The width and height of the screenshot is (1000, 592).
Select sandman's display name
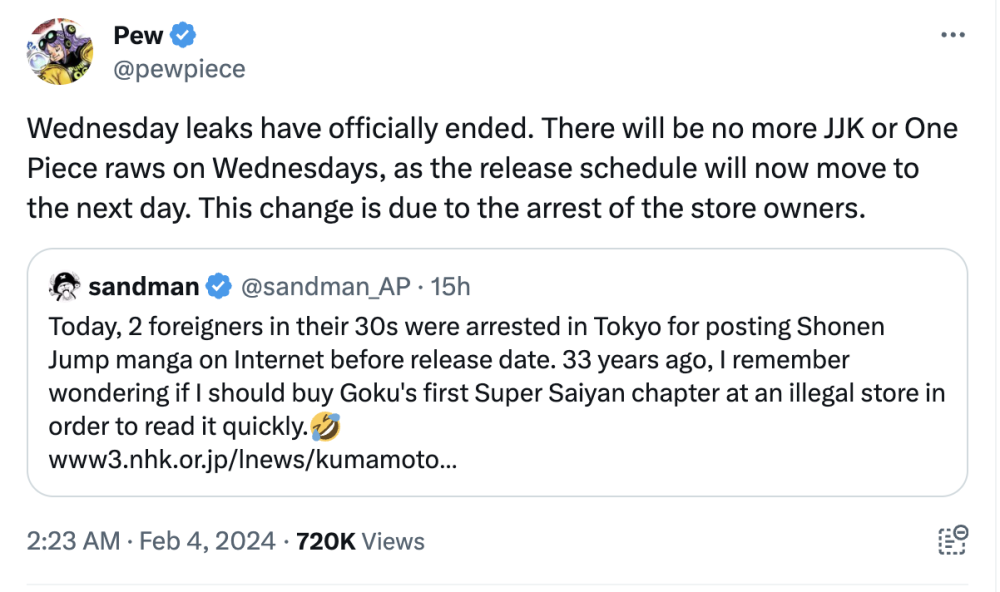tap(142, 286)
